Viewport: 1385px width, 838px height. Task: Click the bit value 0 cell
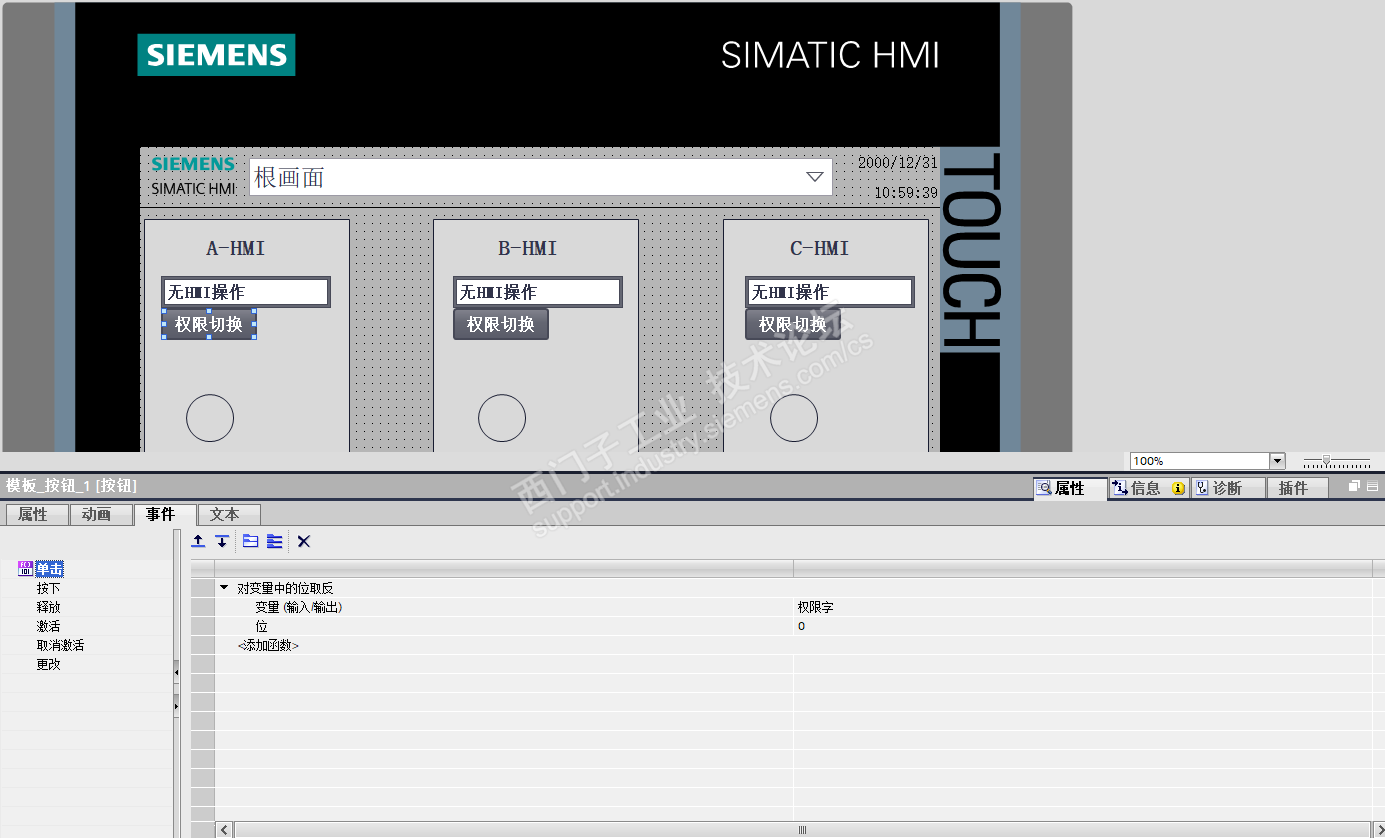point(1083,626)
